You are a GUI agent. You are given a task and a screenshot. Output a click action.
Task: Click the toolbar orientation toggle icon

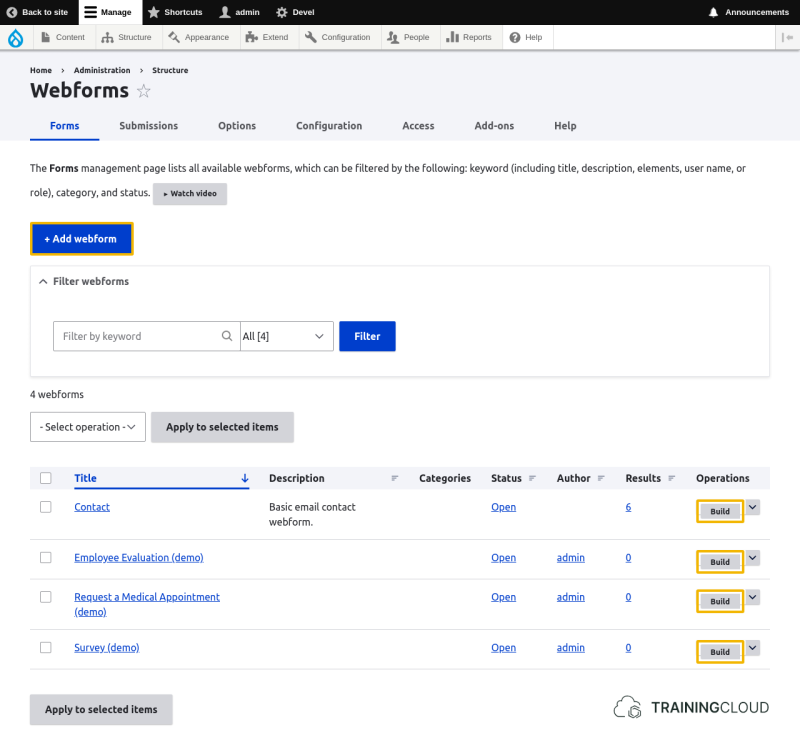tap(787, 37)
